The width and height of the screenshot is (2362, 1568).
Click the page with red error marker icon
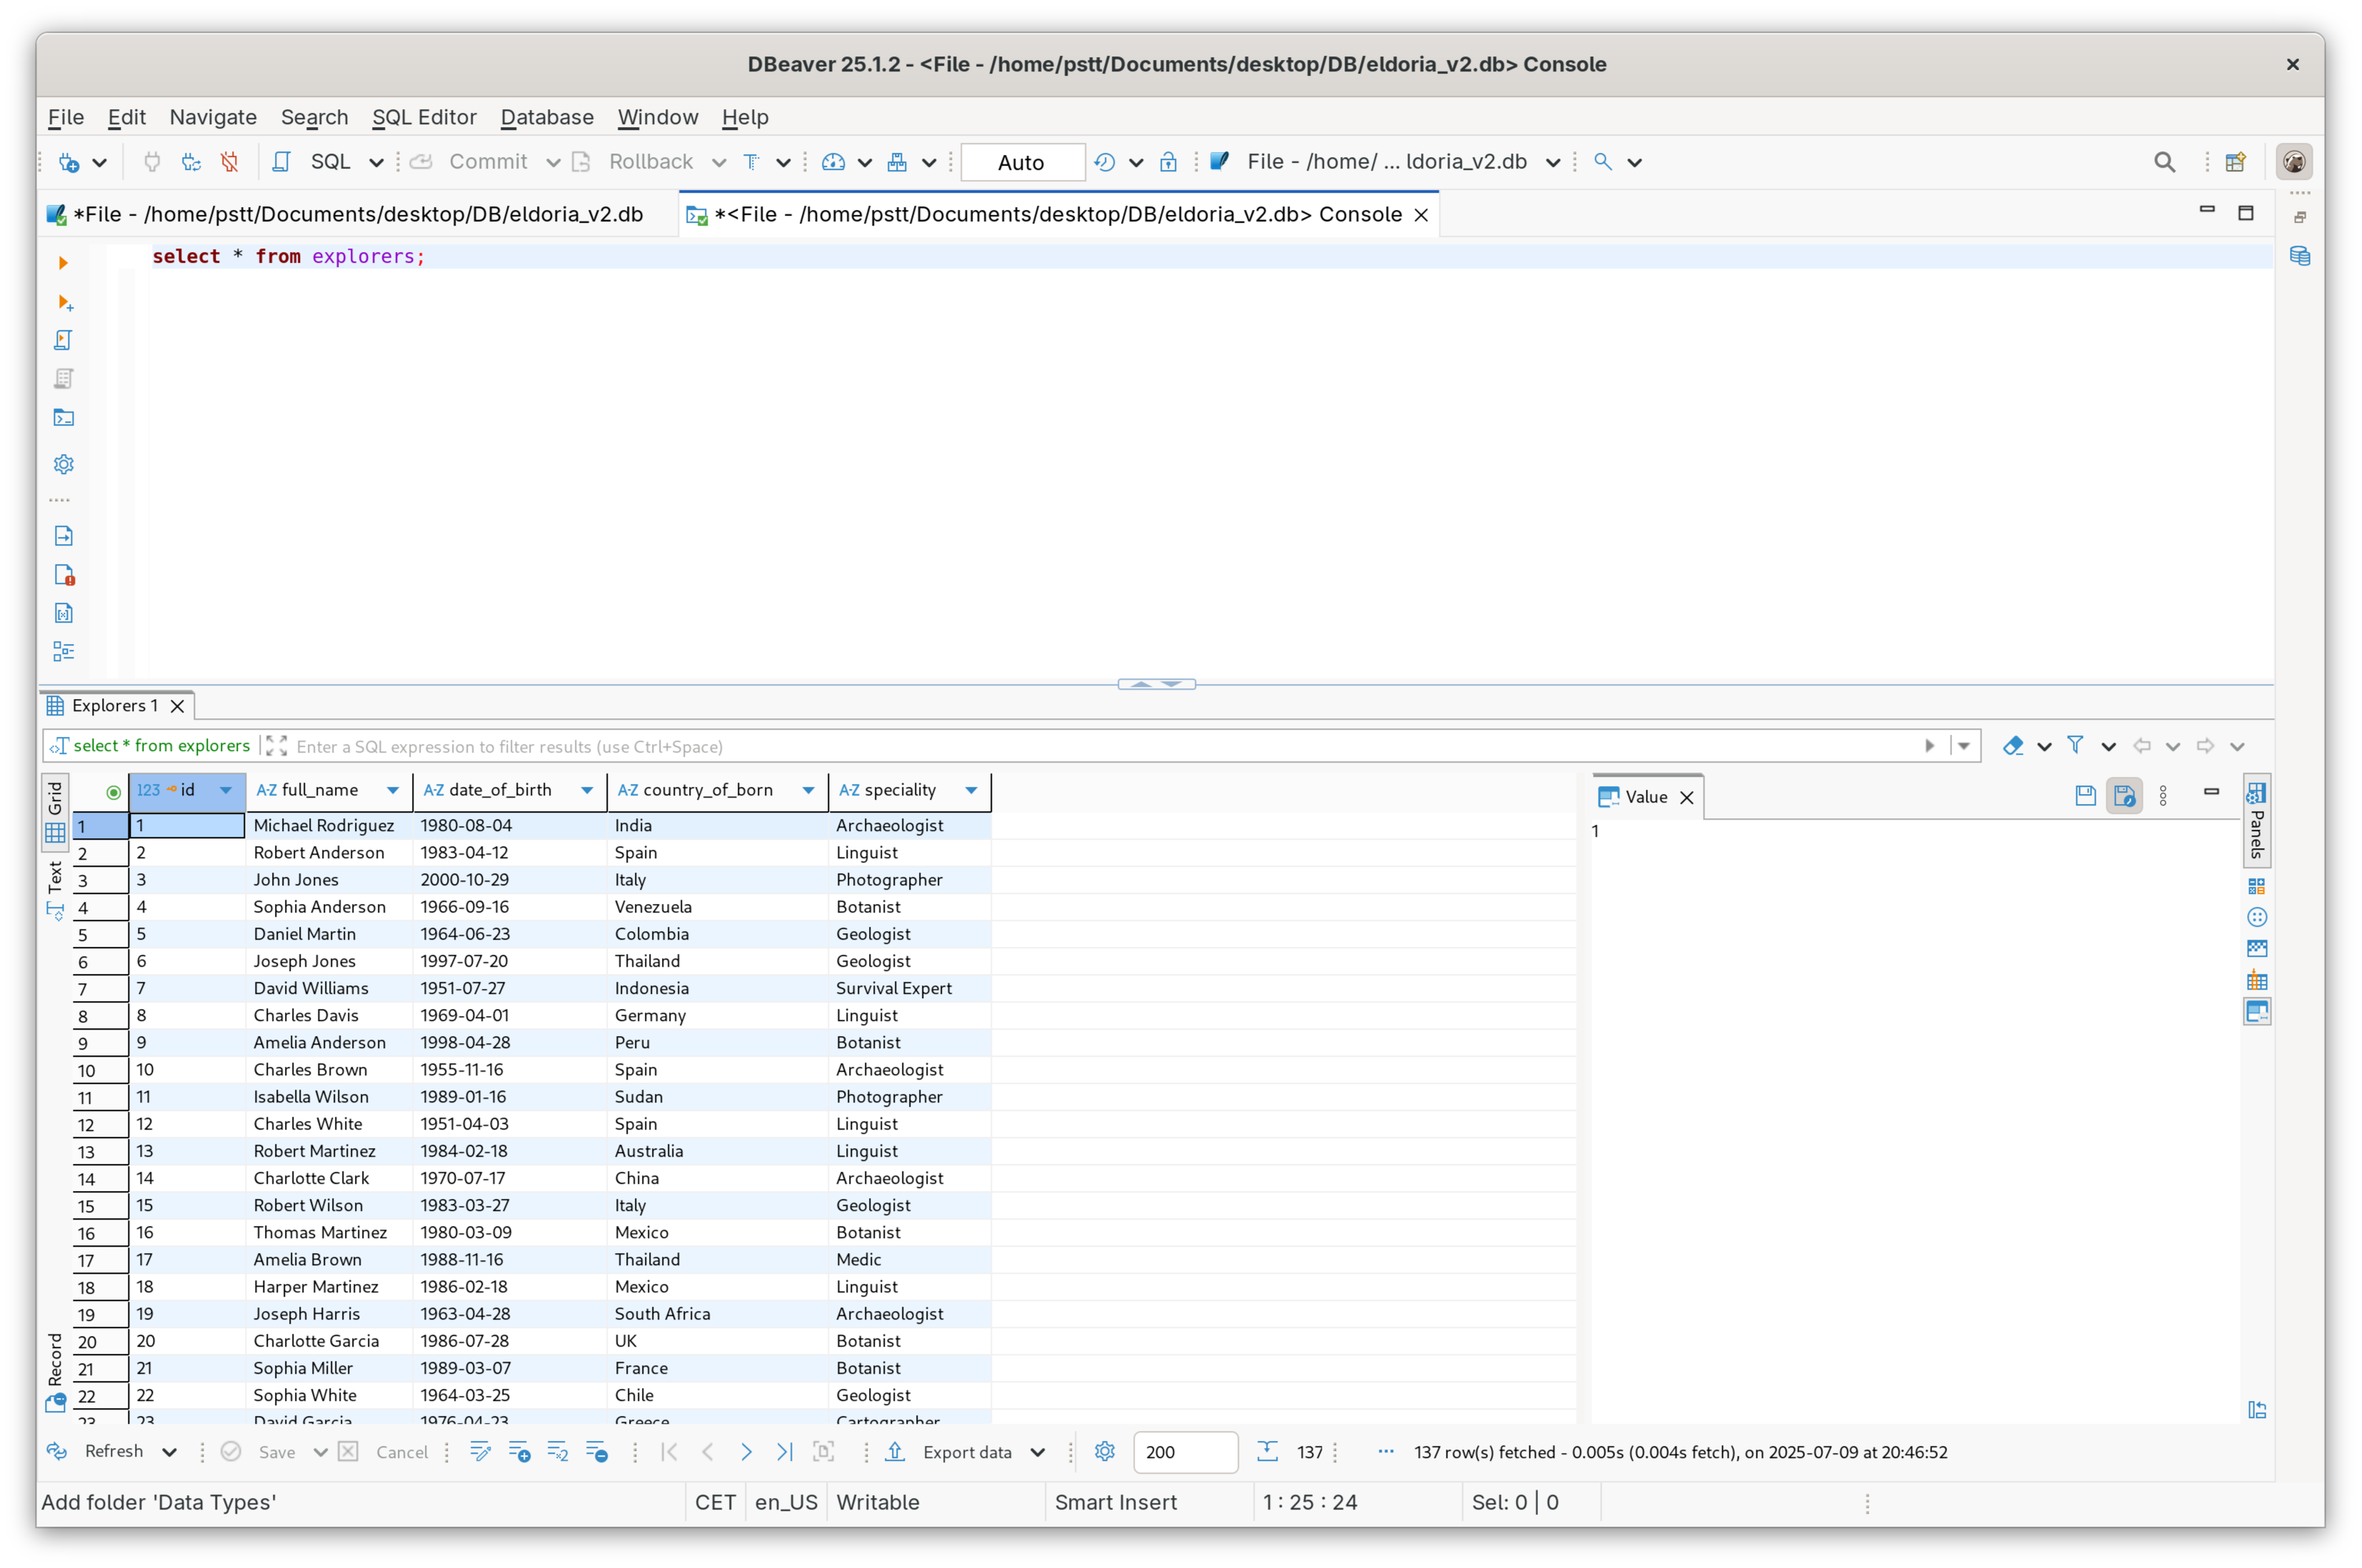click(64, 575)
